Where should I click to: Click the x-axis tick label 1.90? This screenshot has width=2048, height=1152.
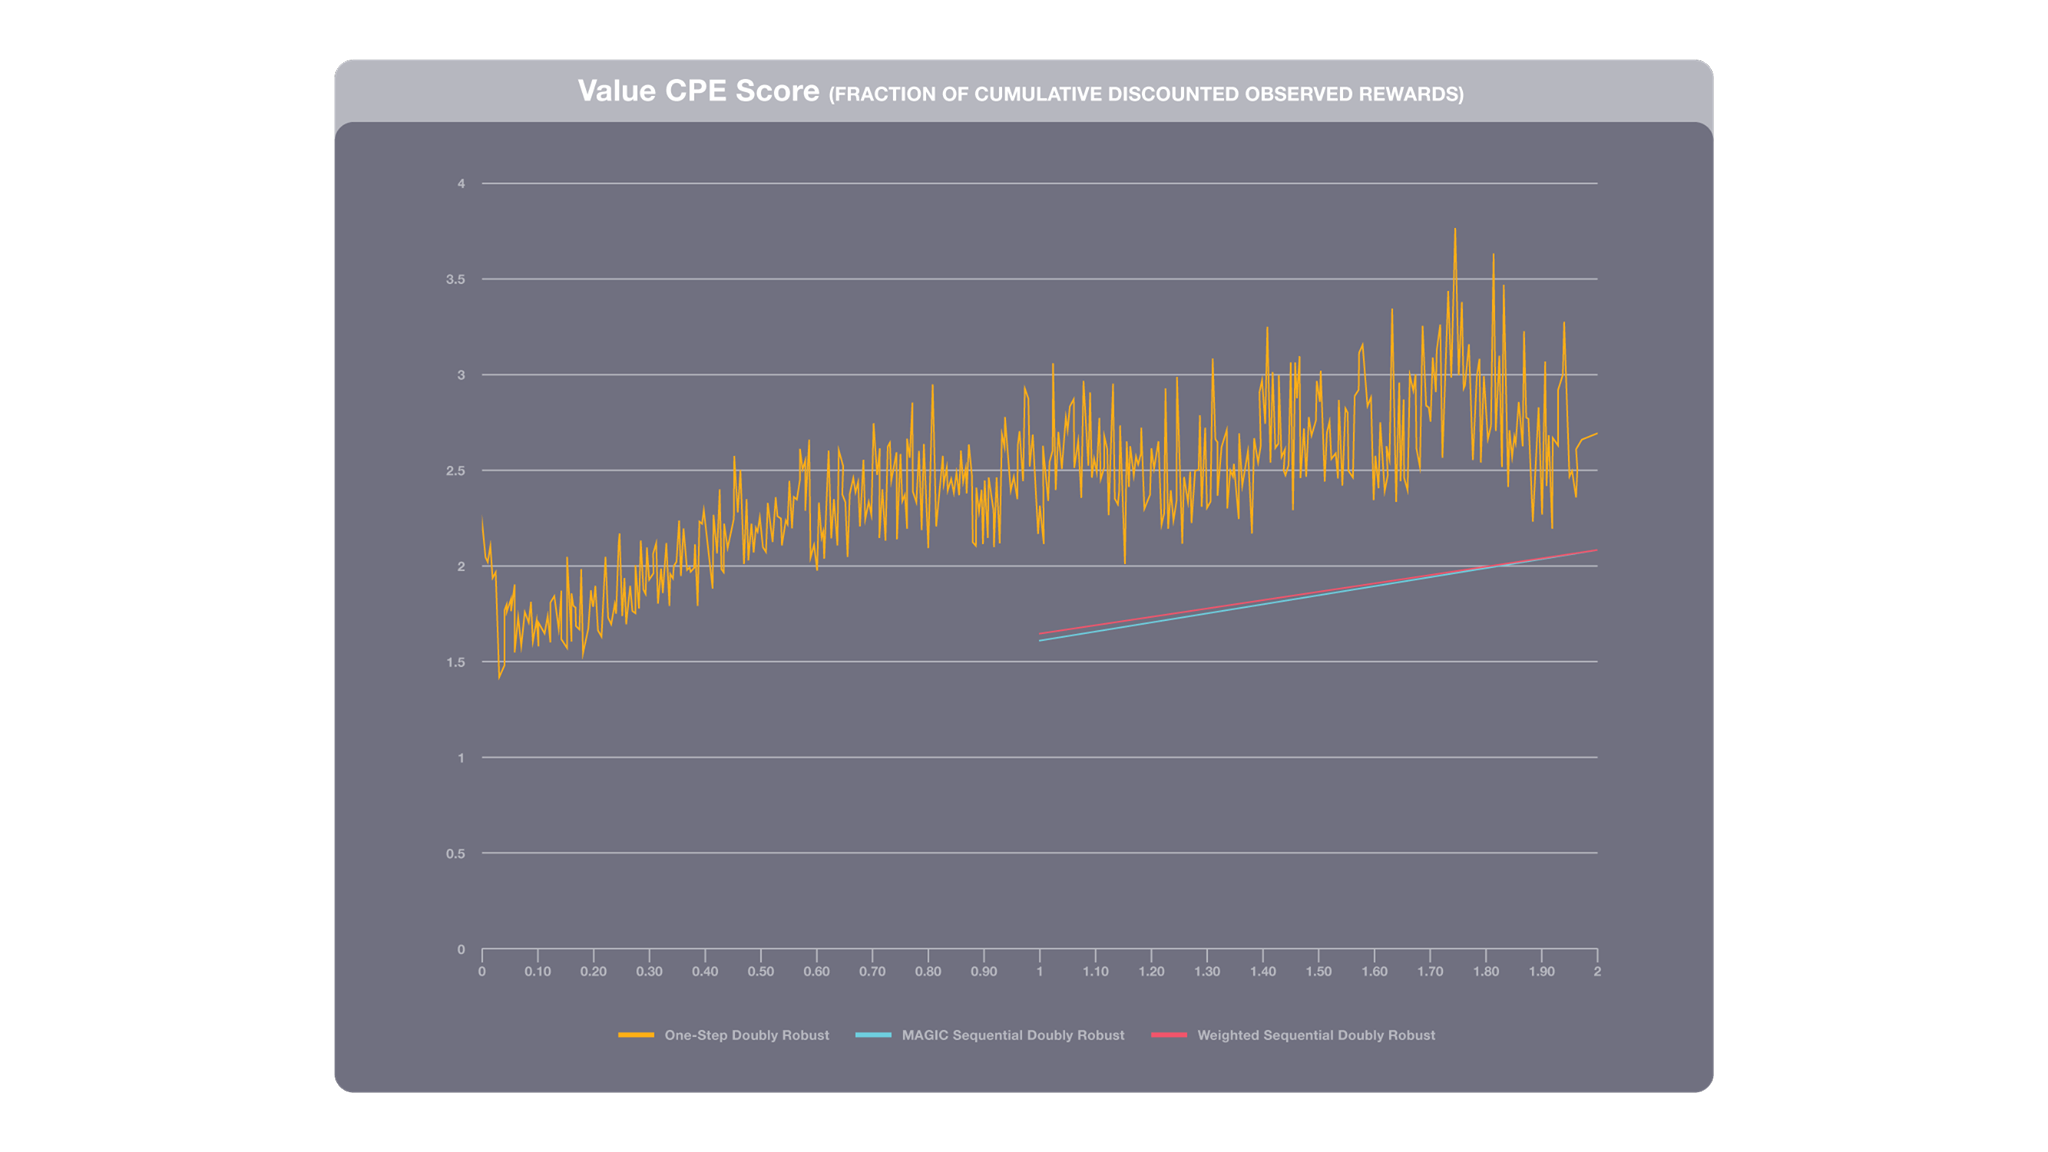tap(1541, 972)
